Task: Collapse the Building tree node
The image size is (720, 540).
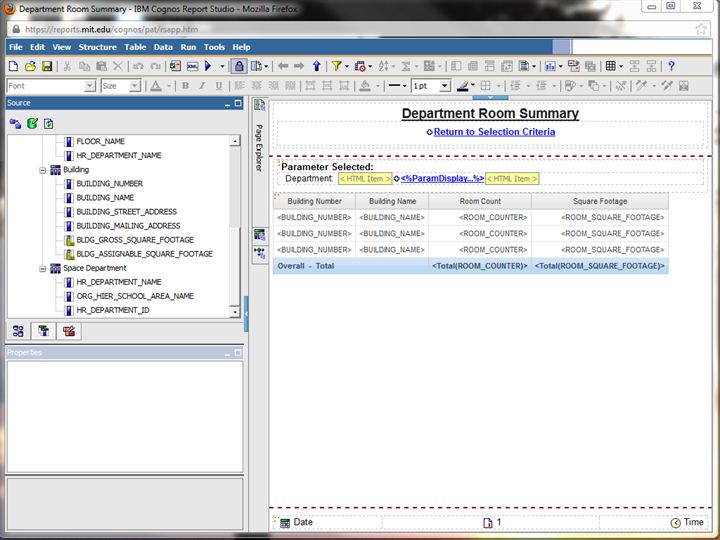Action: tap(43, 170)
